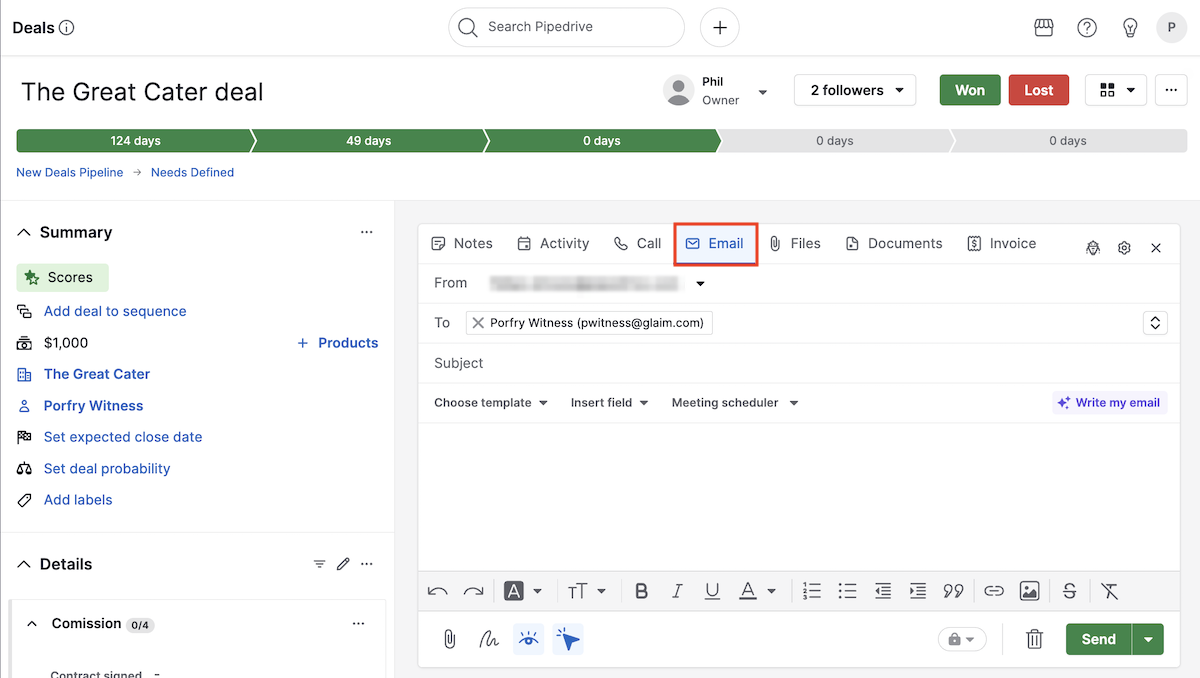The height and width of the screenshot is (678, 1200).
Task: Open the Marketplace icon in top bar
Action: point(1044,28)
